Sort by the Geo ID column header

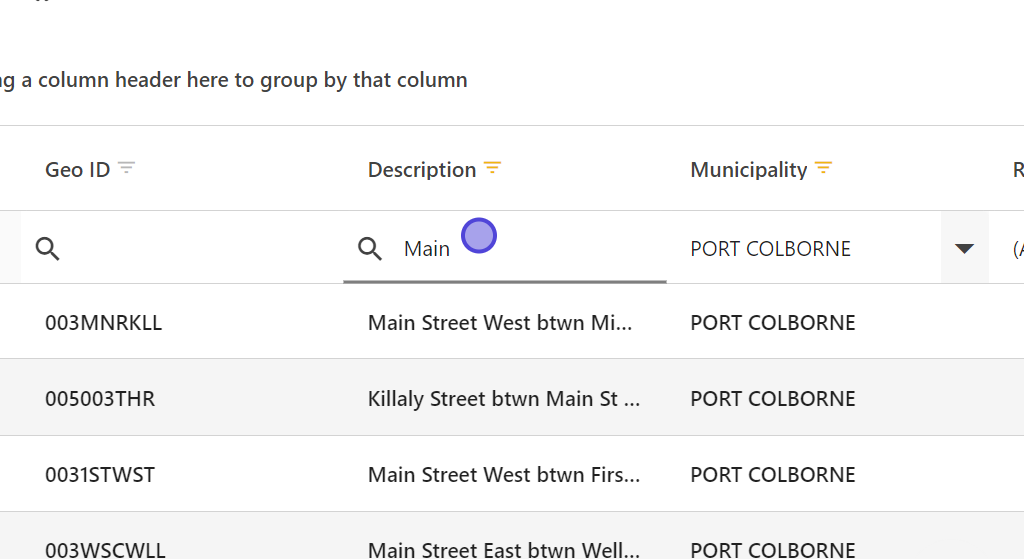coord(77,170)
